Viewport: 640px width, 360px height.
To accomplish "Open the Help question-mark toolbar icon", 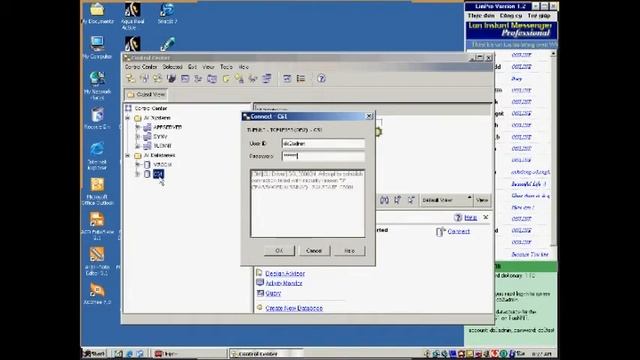I will (321, 78).
